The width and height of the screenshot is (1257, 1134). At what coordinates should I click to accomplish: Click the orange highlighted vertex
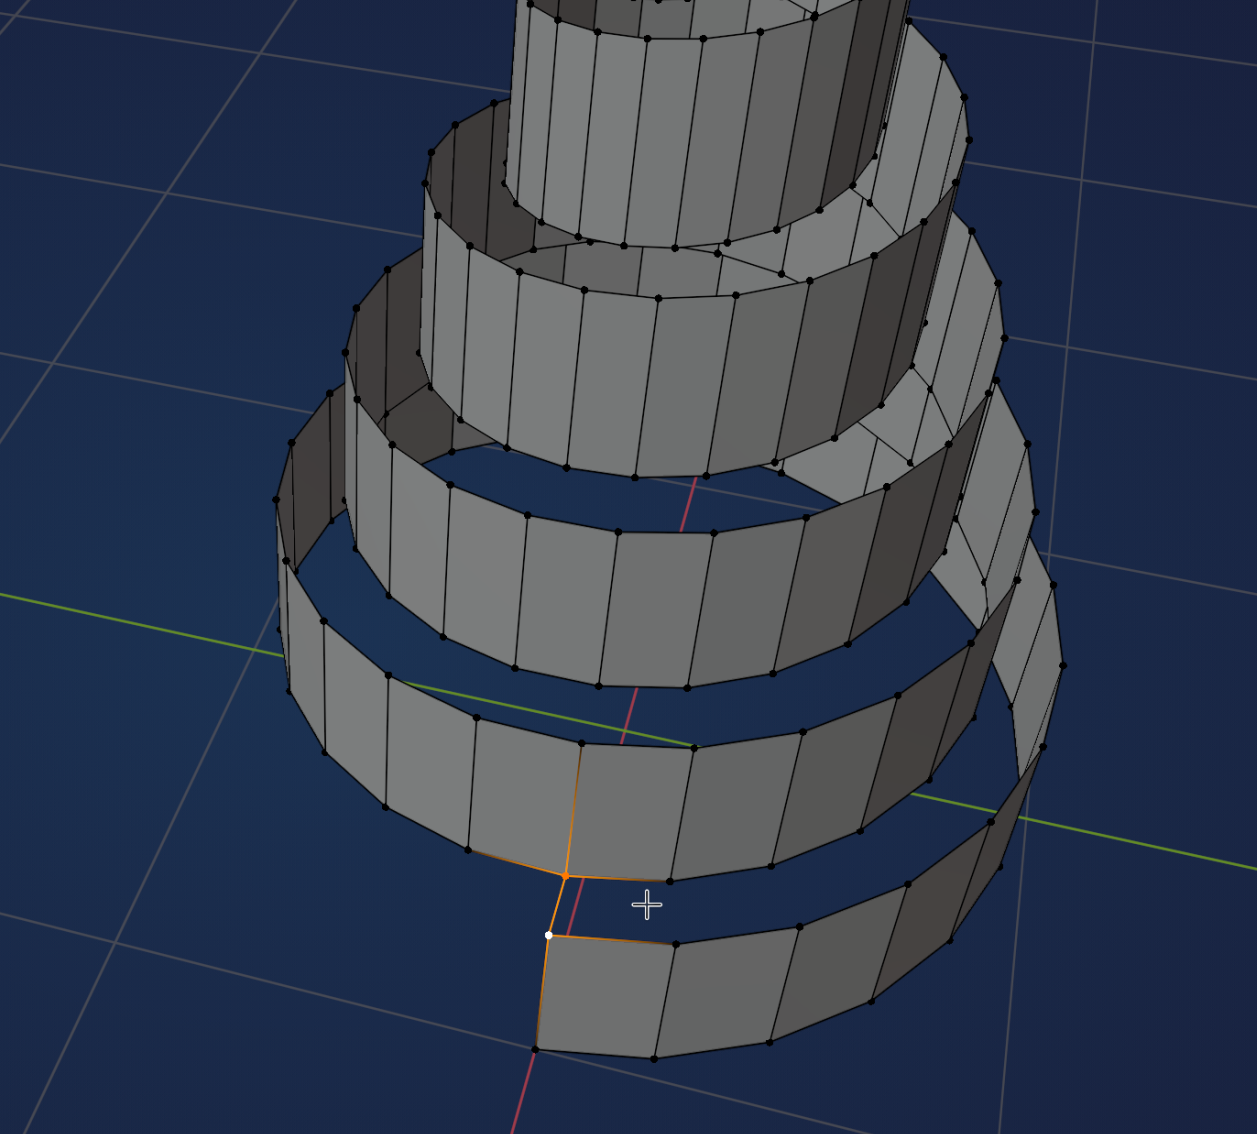567,878
